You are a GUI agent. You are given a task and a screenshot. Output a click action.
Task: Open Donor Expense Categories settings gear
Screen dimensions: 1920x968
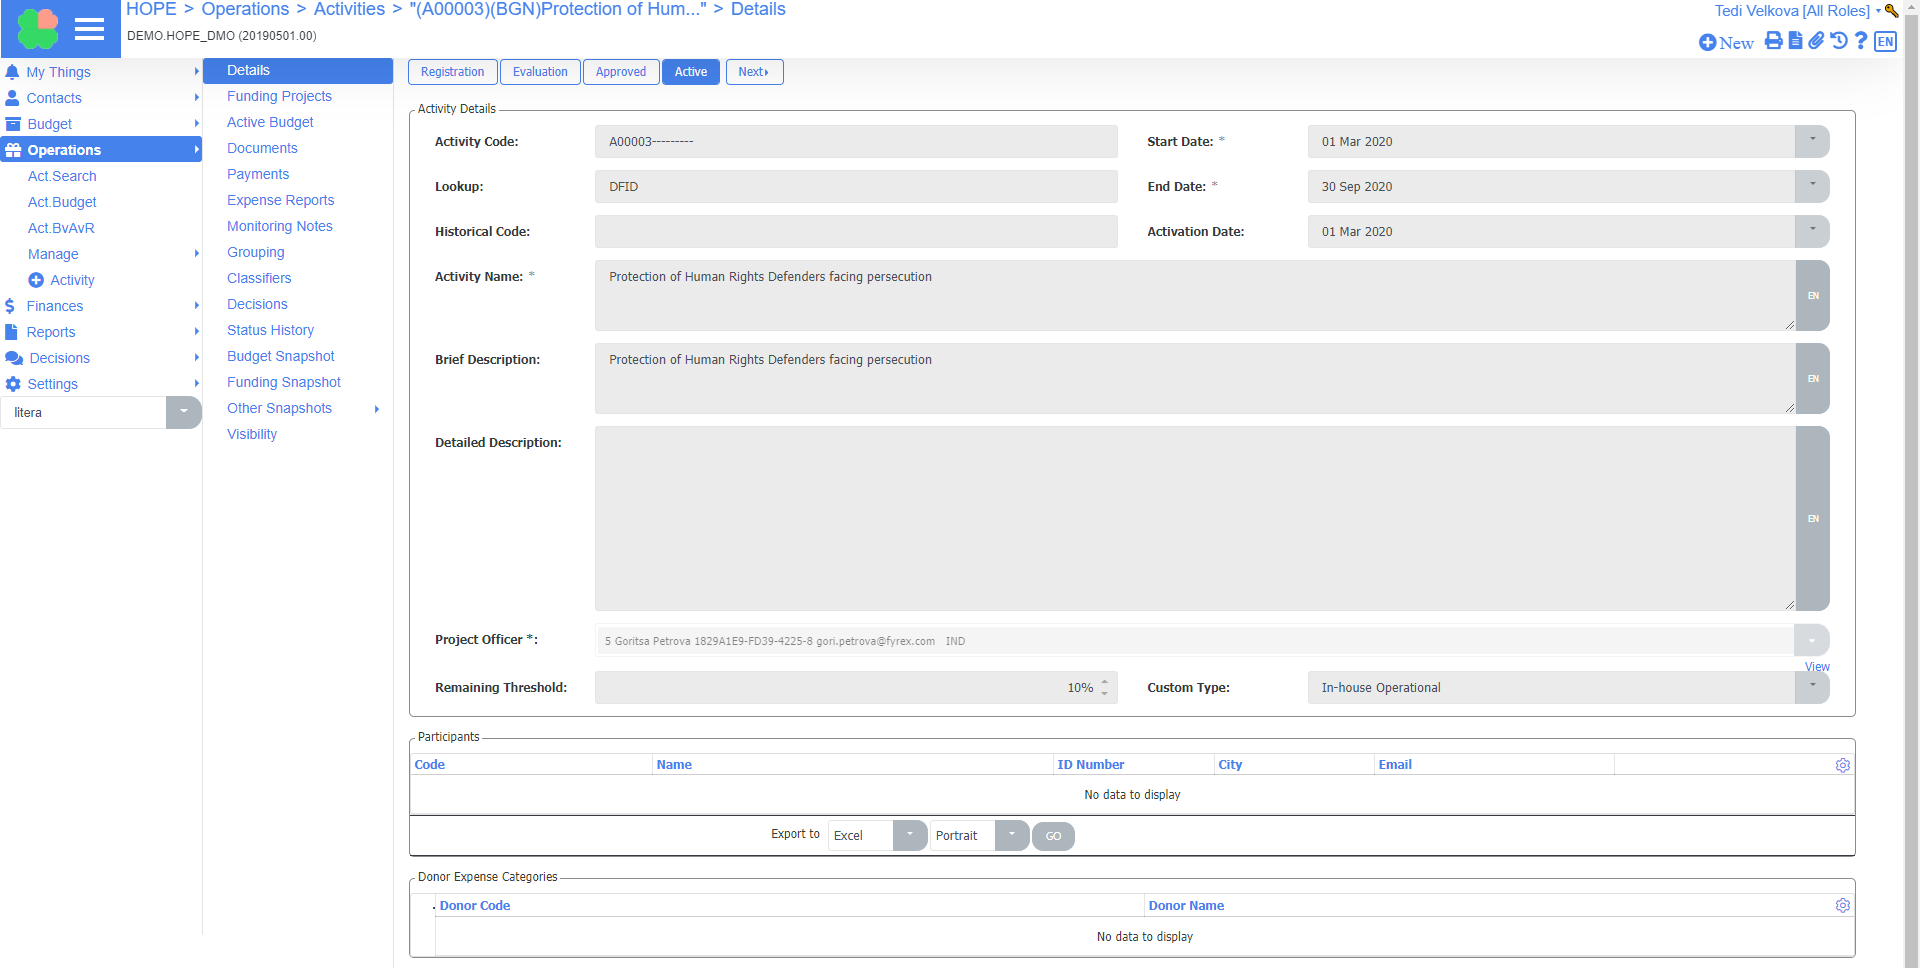point(1842,905)
